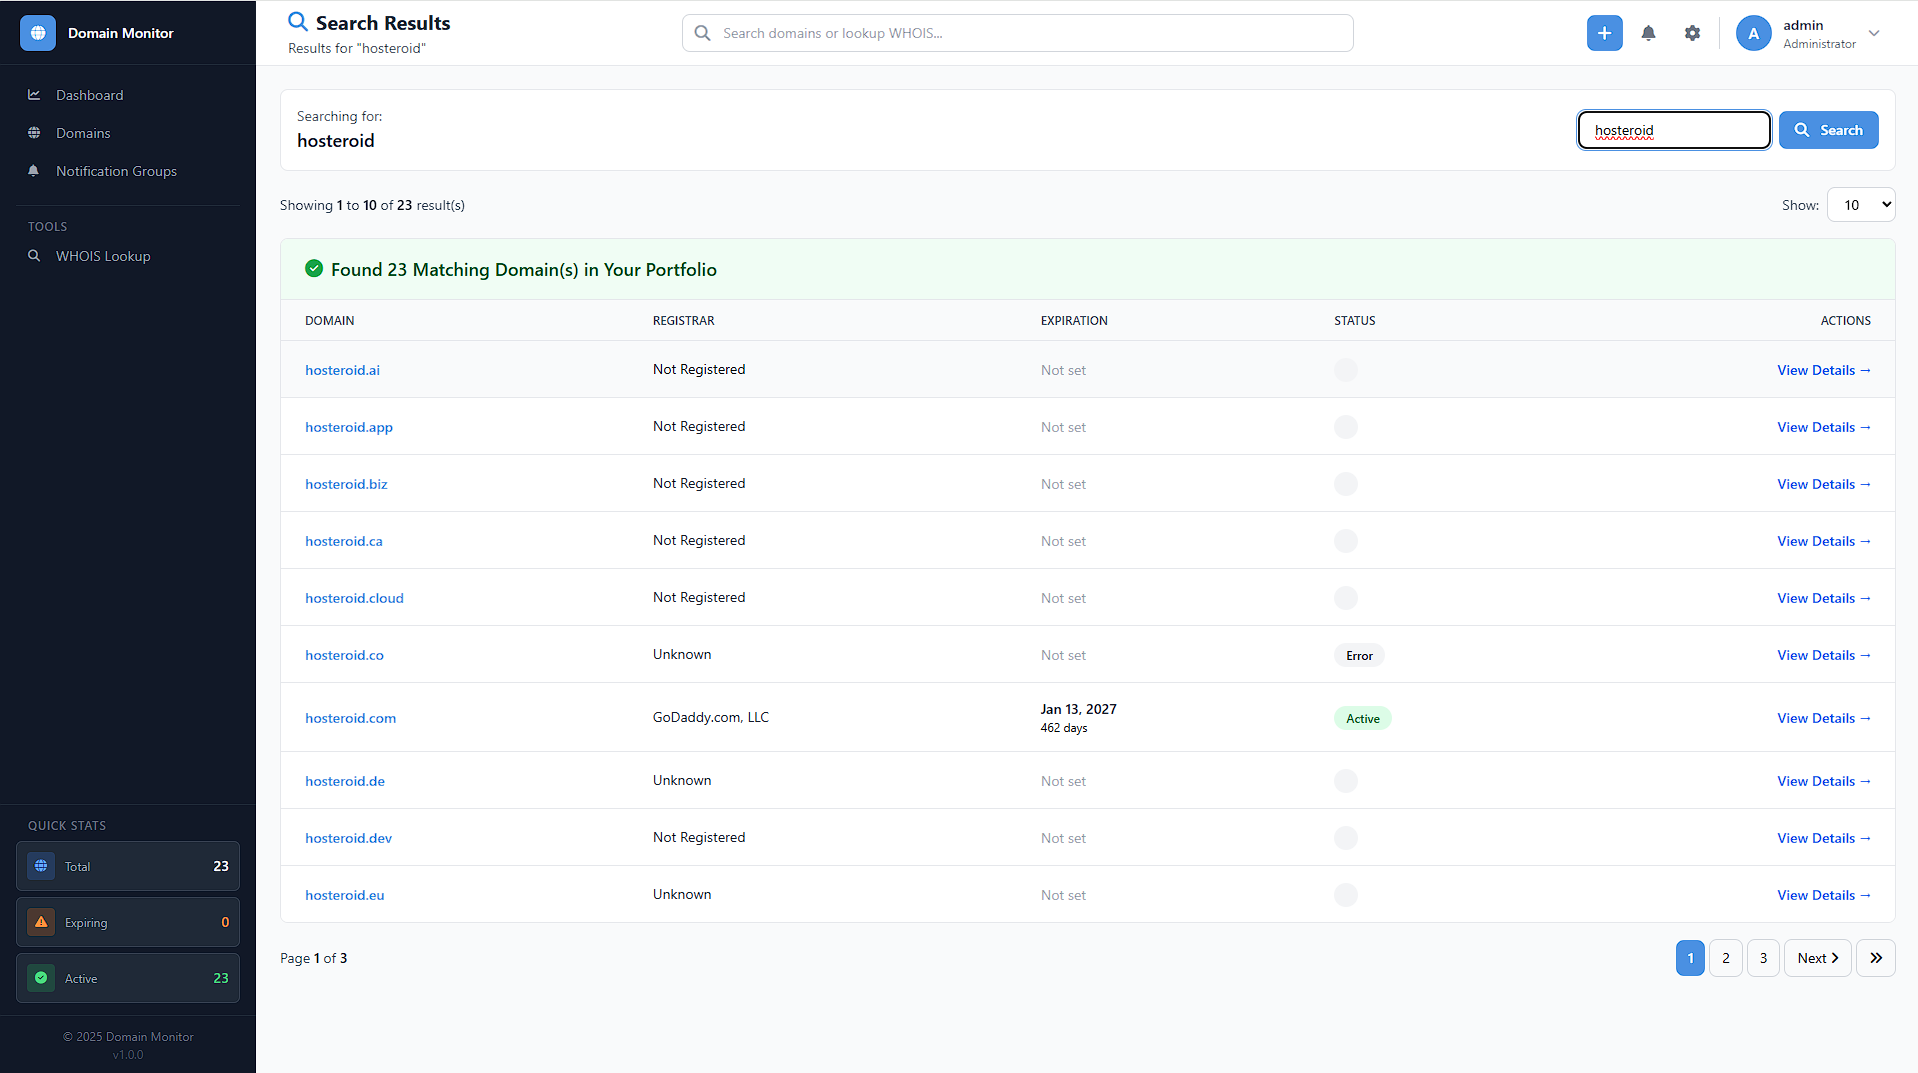Click the Total globe icon in Quick Stats
The width and height of the screenshot is (1918, 1073).
tap(41, 866)
